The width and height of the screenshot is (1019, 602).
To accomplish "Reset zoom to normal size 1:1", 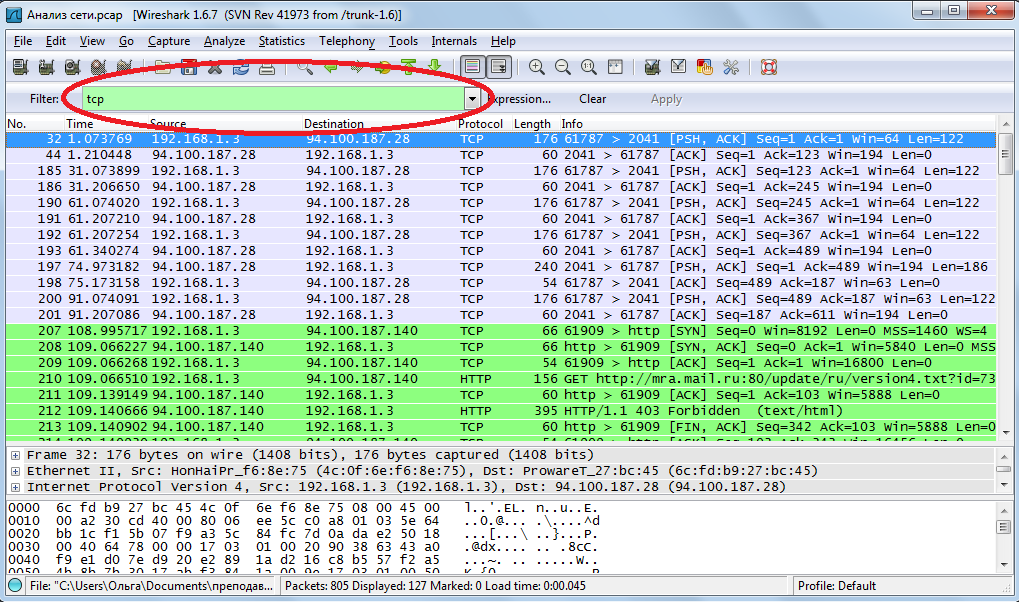I will click(x=589, y=67).
